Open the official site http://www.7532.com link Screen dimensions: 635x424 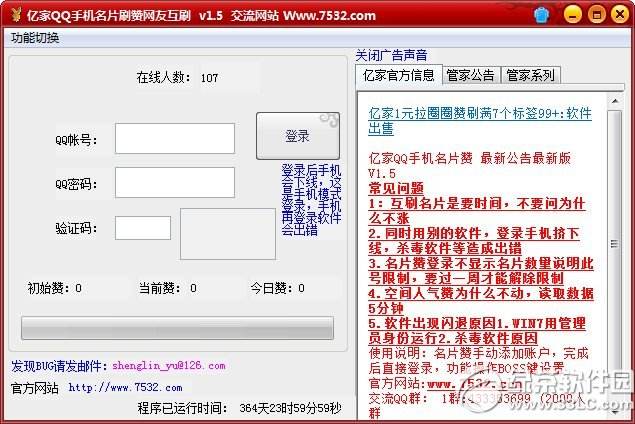click(125, 387)
